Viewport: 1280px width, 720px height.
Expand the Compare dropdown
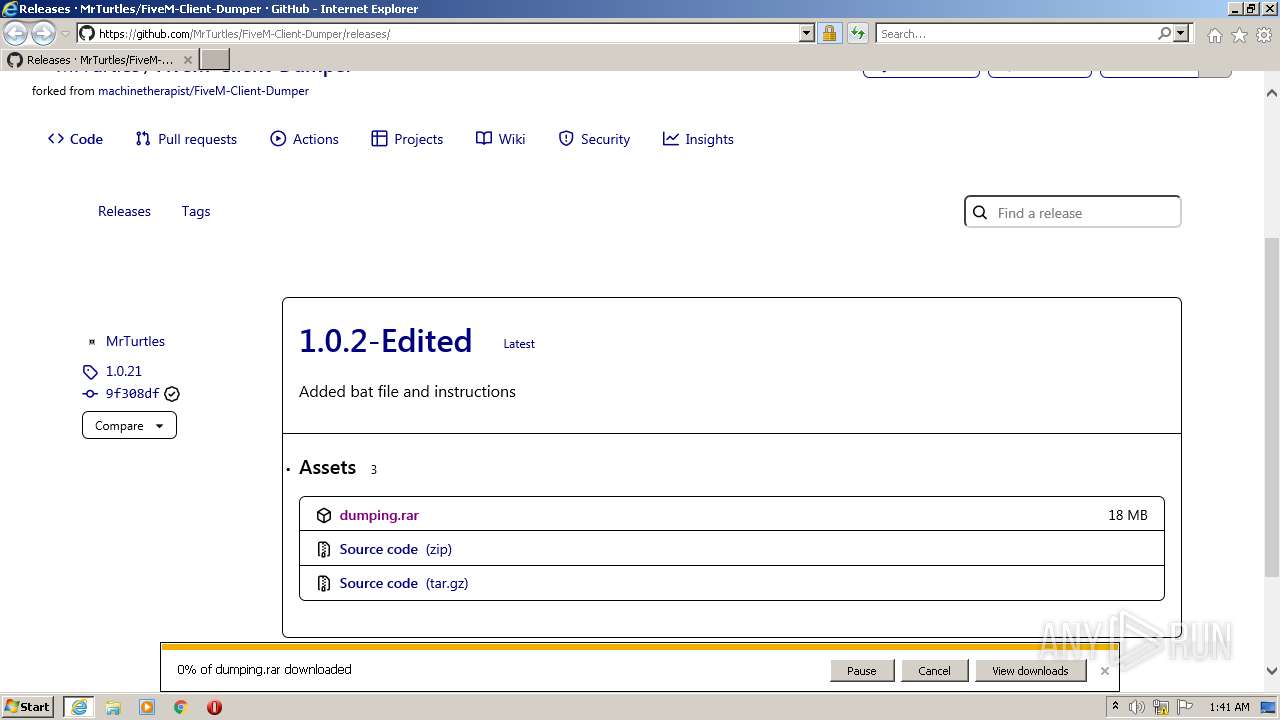(129, 425)
